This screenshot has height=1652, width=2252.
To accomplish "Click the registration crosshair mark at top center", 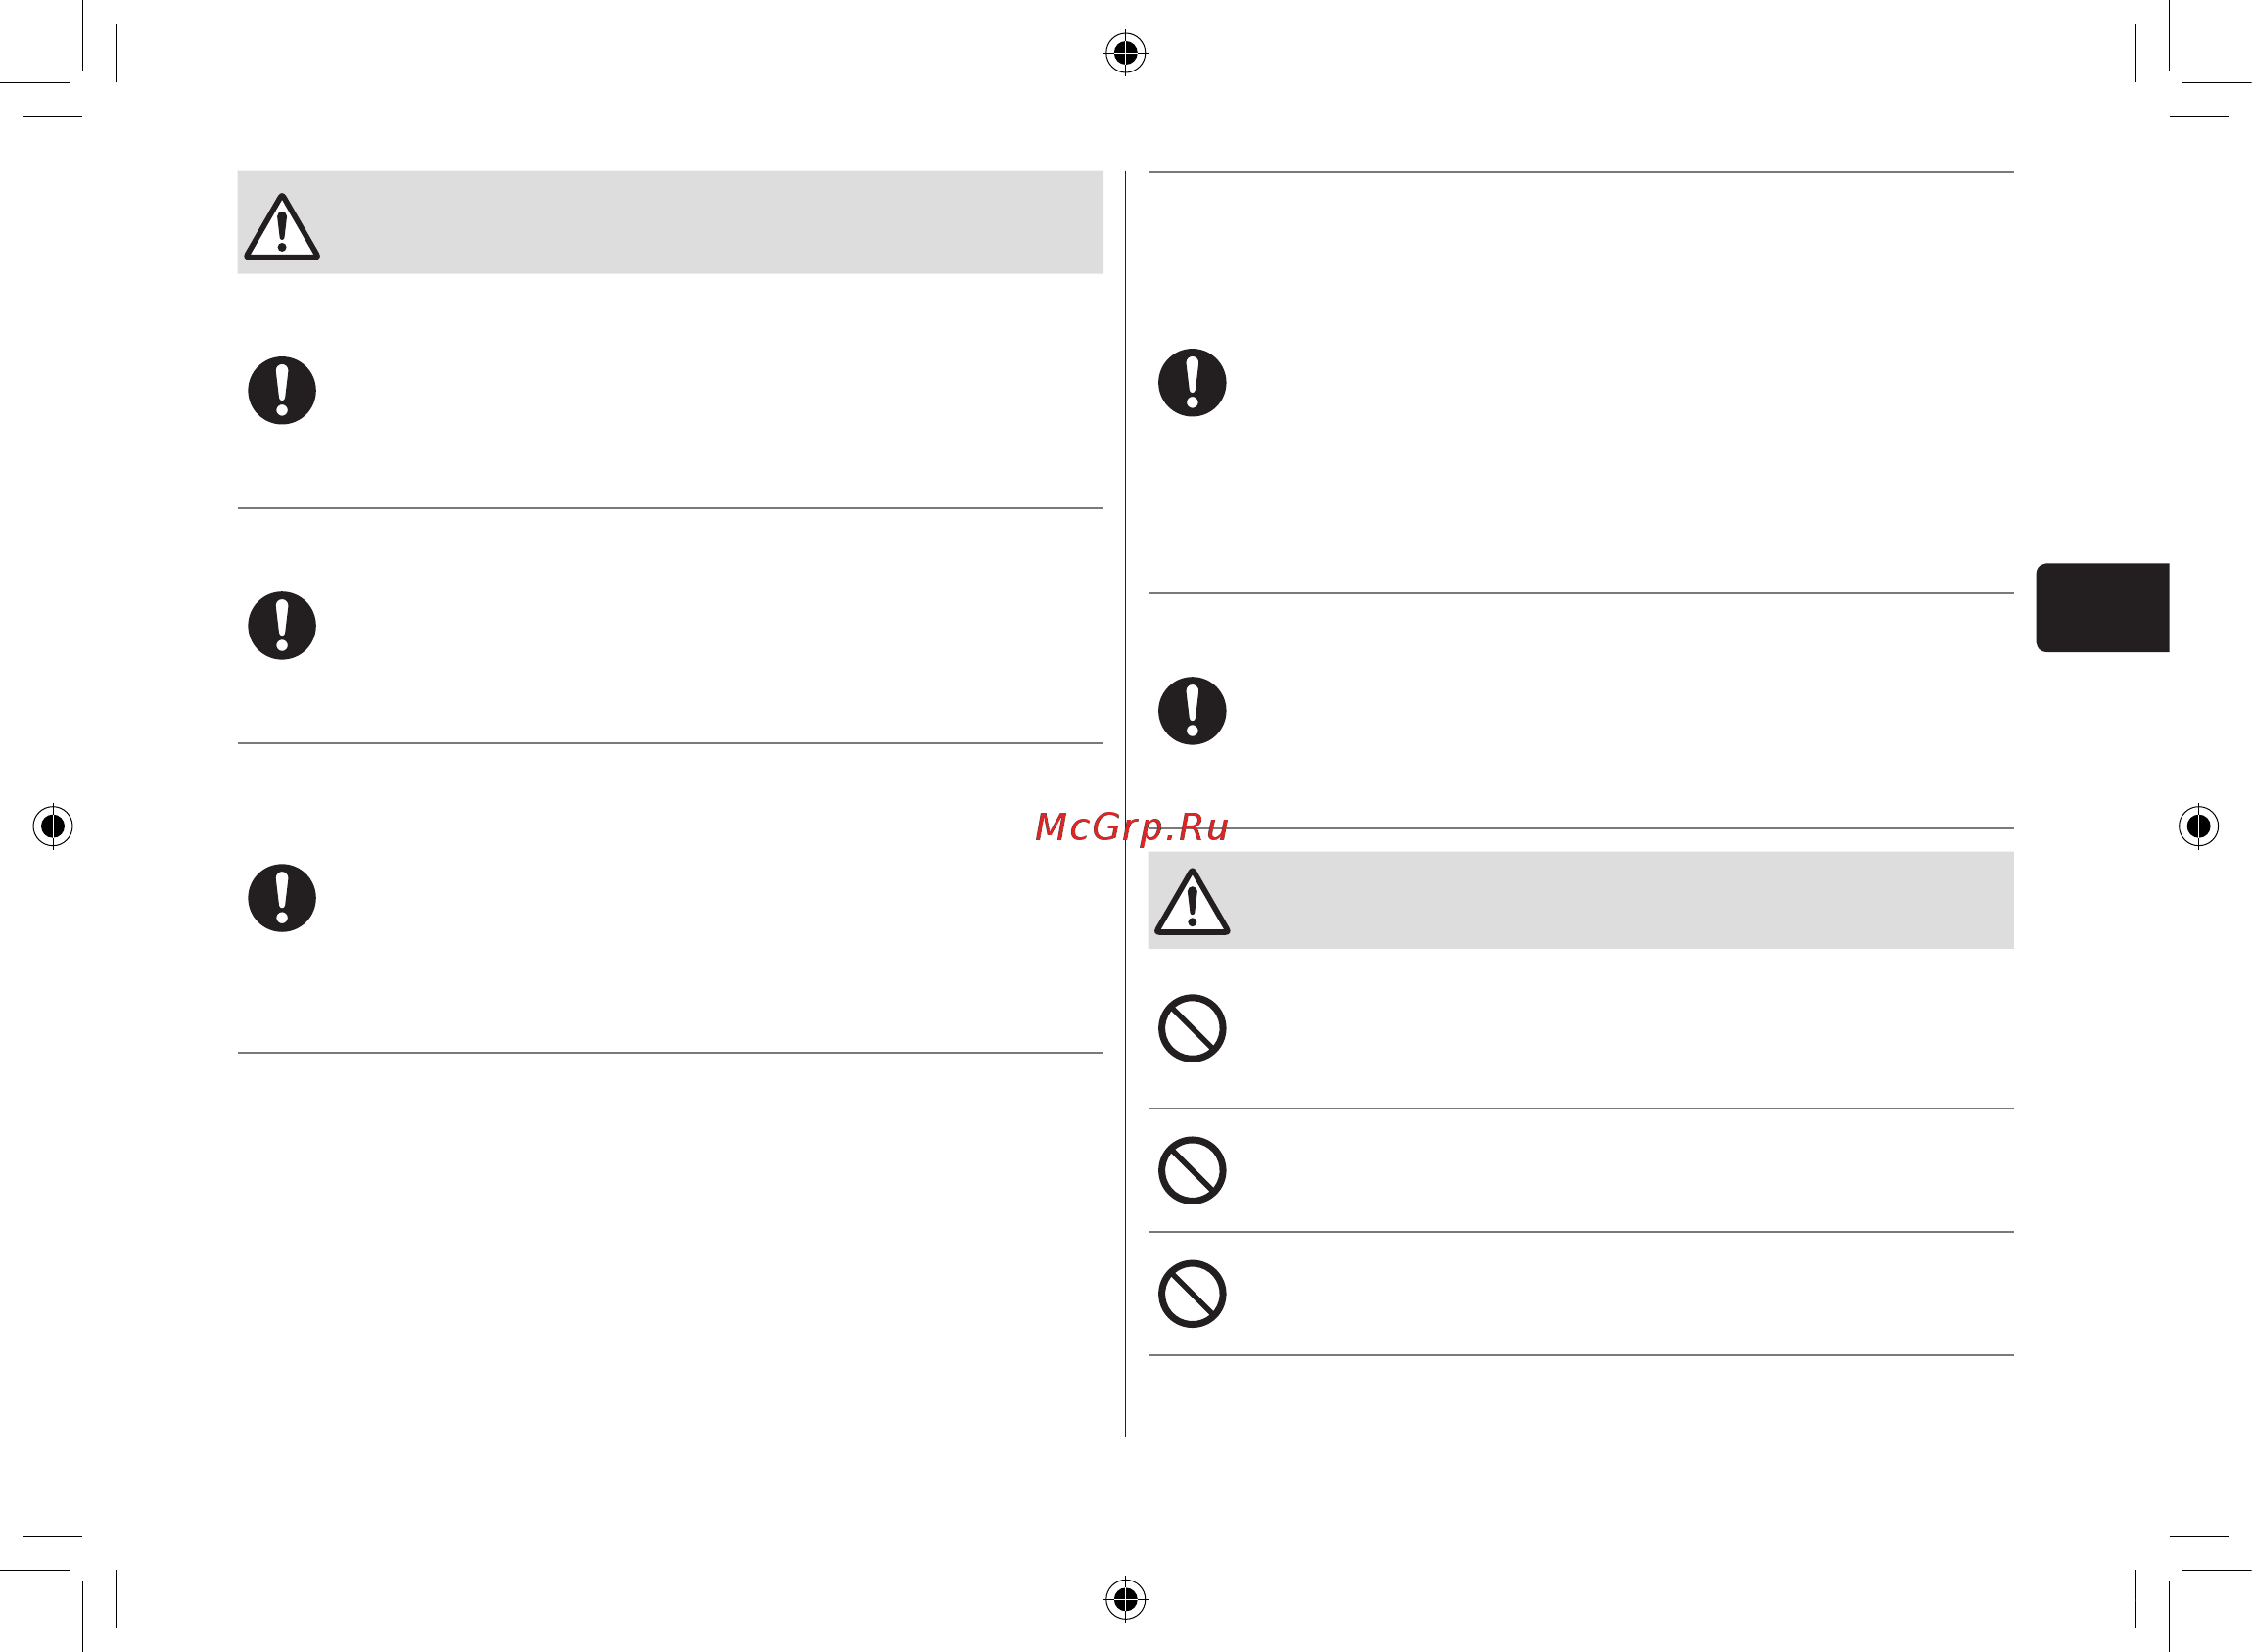I will pyautogui.click(x=1125, y=52).
